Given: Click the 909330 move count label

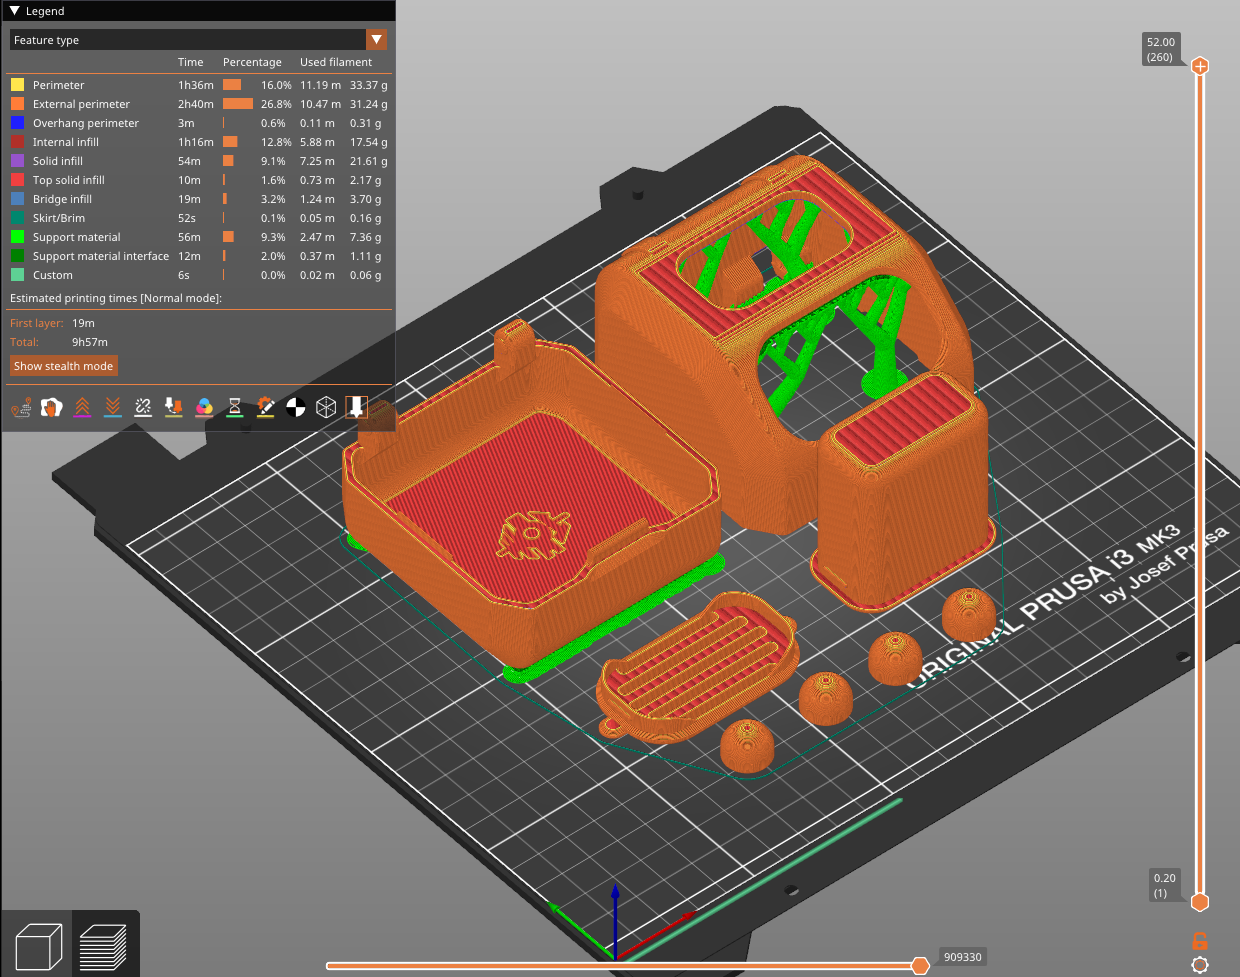Looking at the screenshot, I should [x=962, y=957].
